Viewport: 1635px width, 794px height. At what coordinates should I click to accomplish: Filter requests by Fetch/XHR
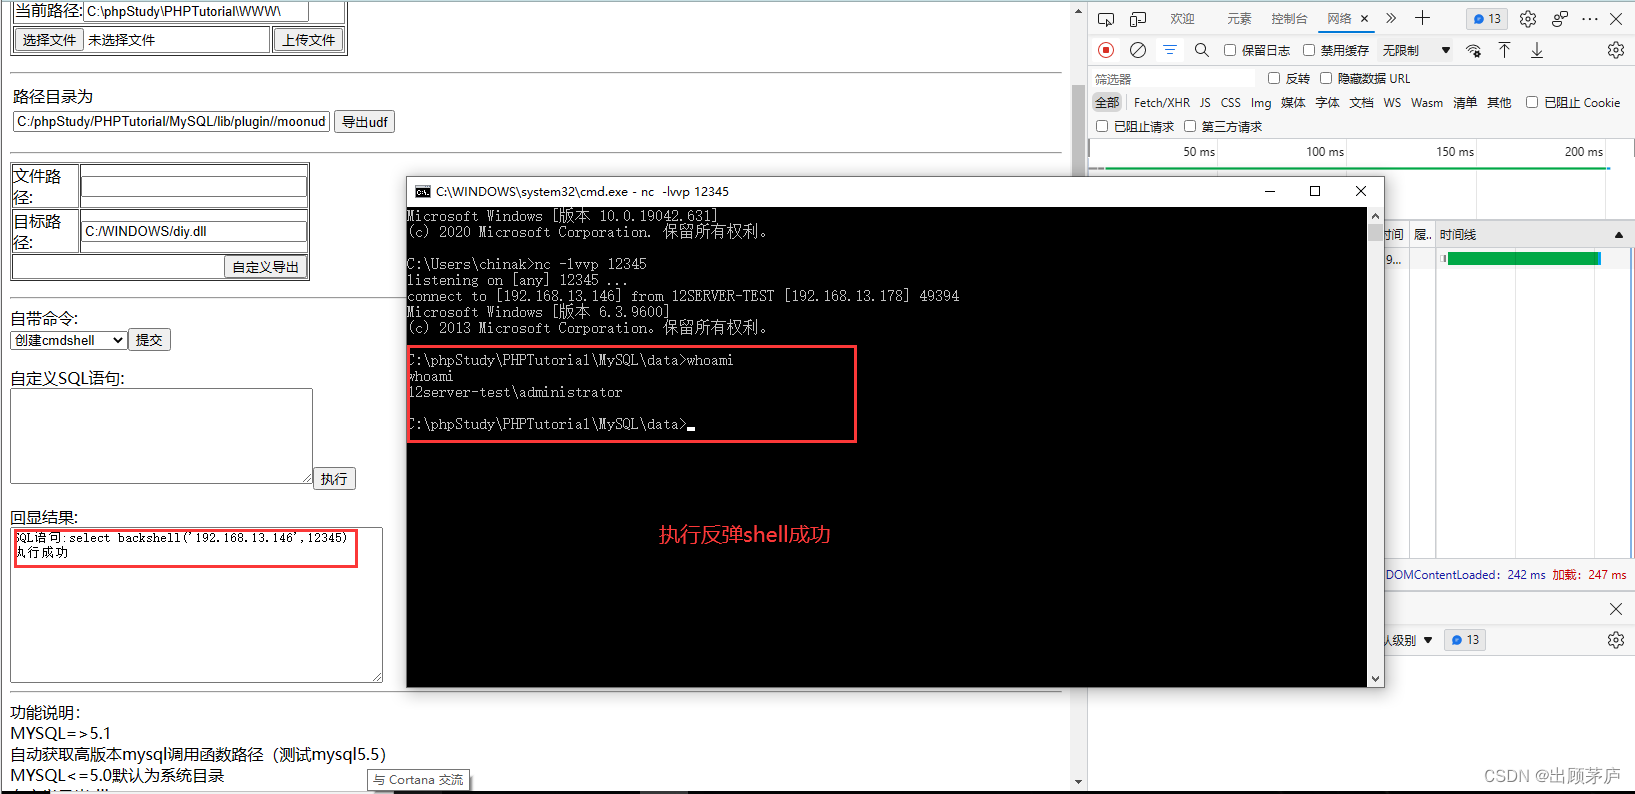(x=1162, y=103)
